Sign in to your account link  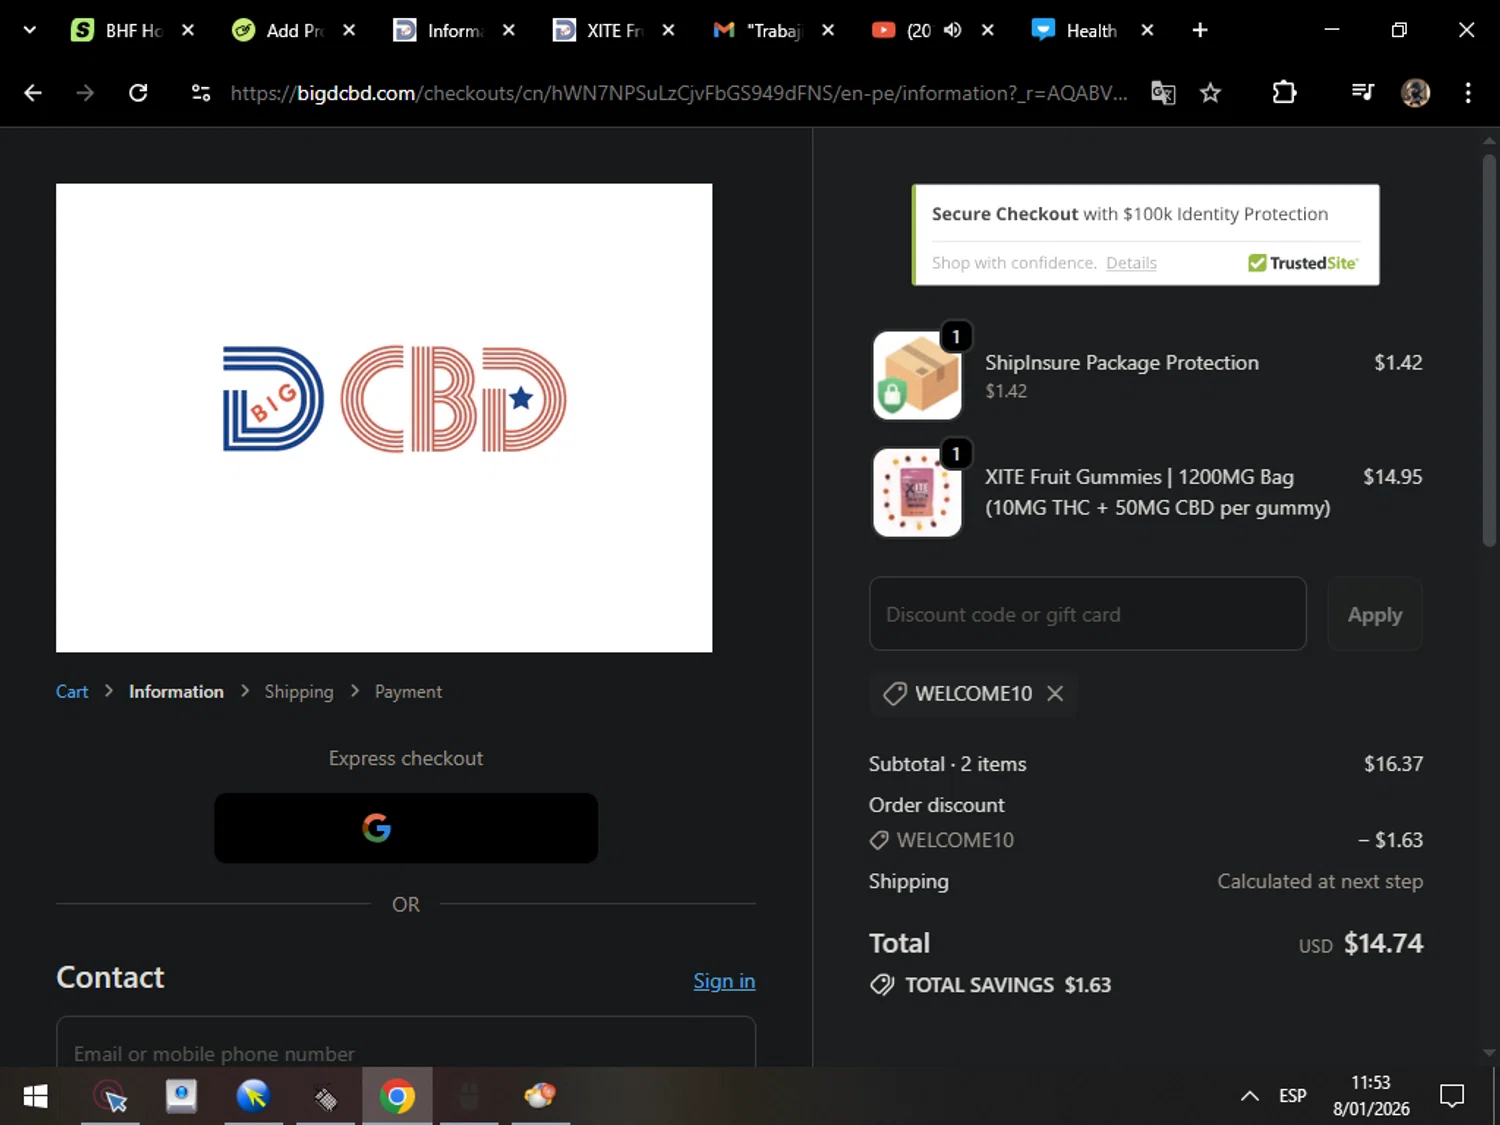tap(724, 981)
